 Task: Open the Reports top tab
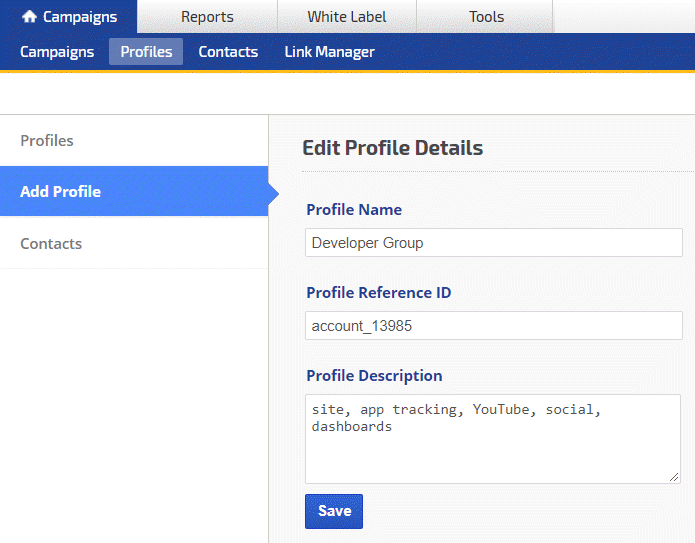tap(207, 17)
